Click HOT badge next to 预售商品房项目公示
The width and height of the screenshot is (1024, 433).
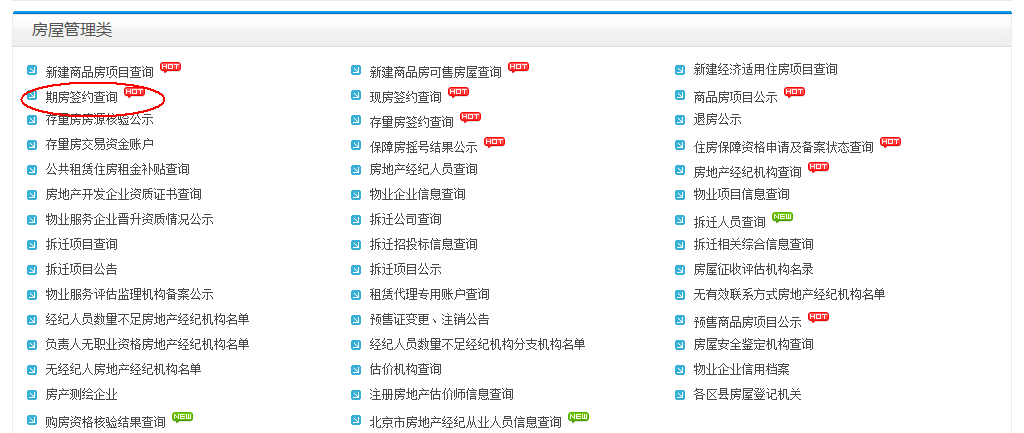point(818,317)
